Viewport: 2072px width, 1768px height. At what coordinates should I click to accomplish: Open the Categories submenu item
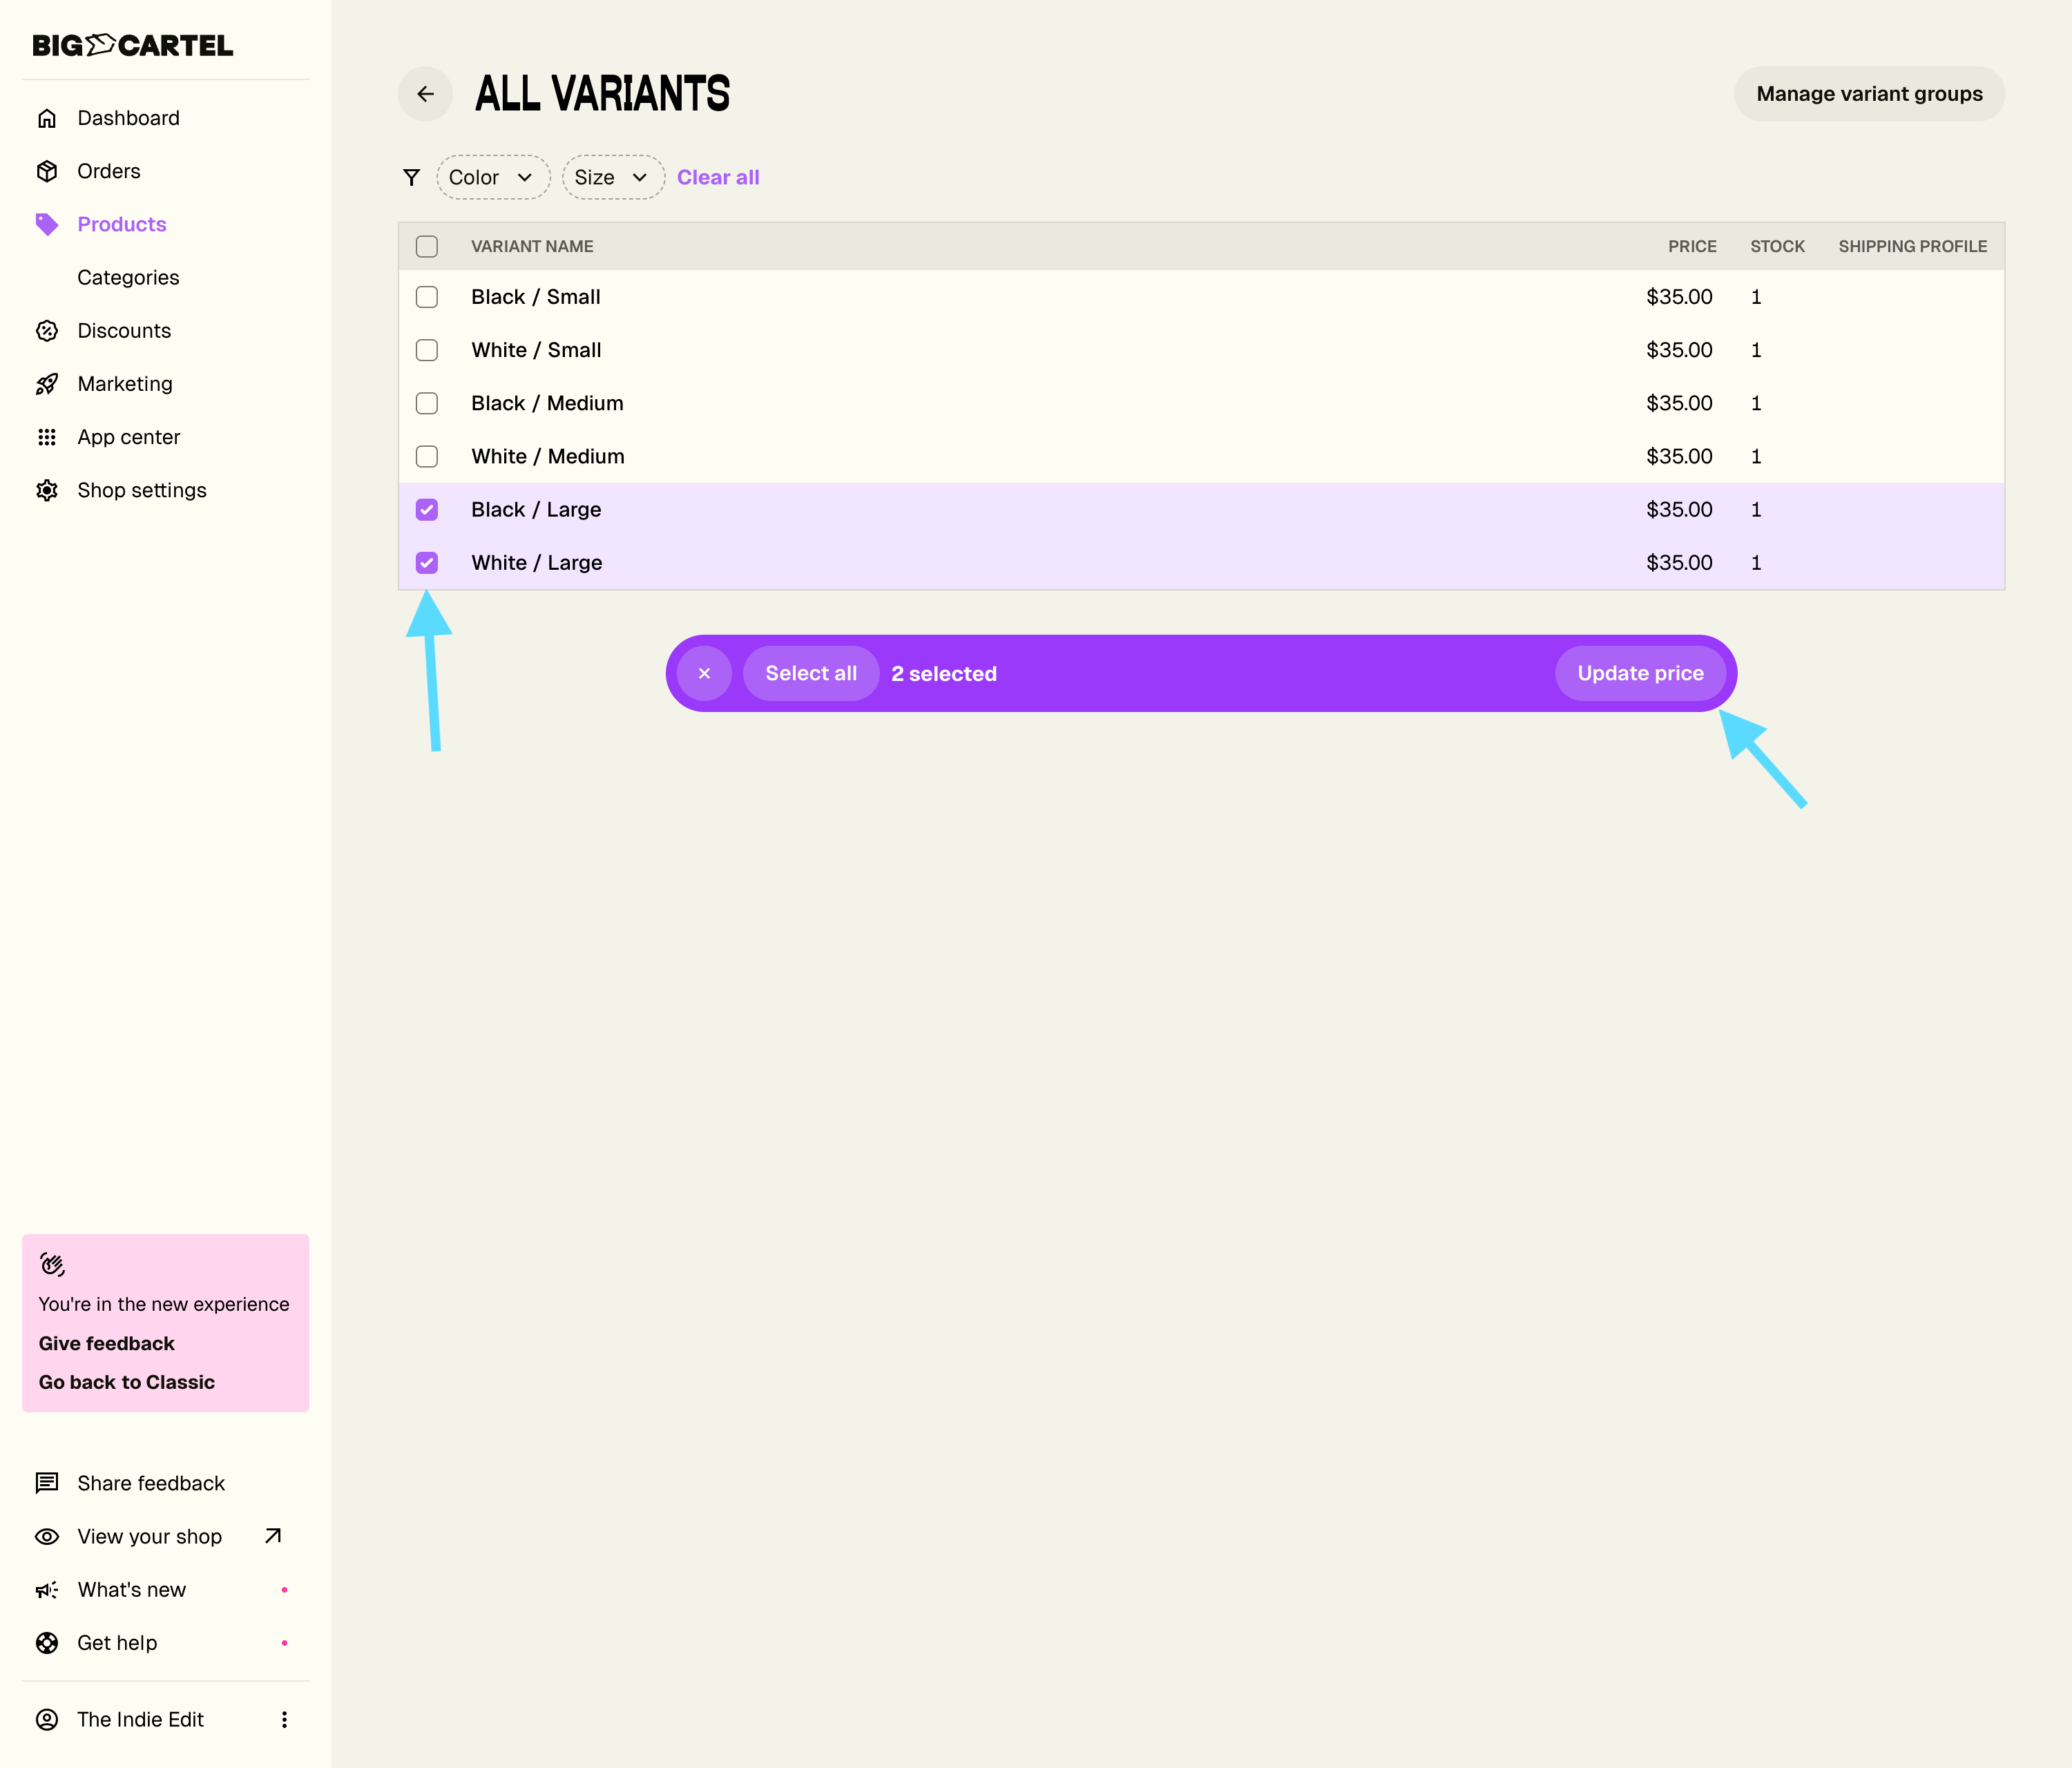[x=128, y=277]
